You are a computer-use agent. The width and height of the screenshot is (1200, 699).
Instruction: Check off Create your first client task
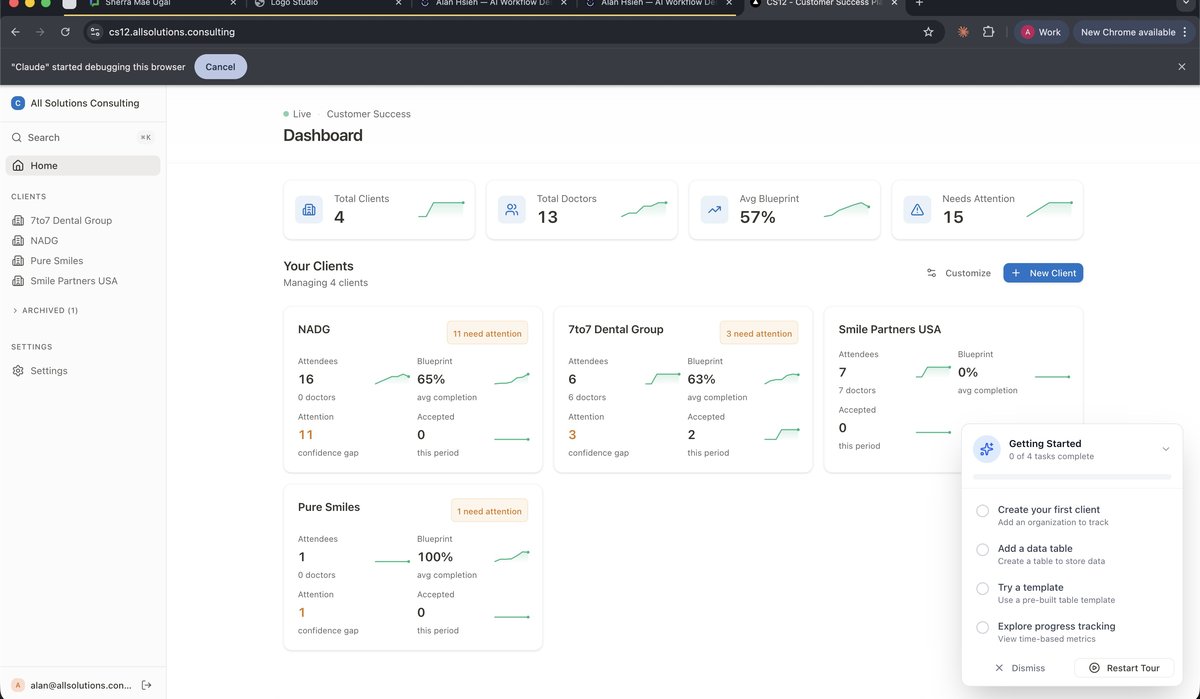982,510
